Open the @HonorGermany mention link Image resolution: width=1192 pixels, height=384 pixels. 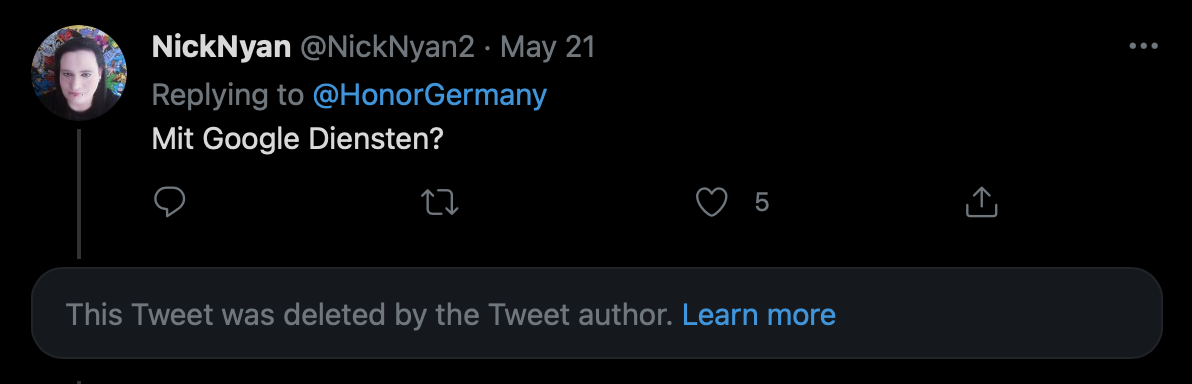[430, 95]
